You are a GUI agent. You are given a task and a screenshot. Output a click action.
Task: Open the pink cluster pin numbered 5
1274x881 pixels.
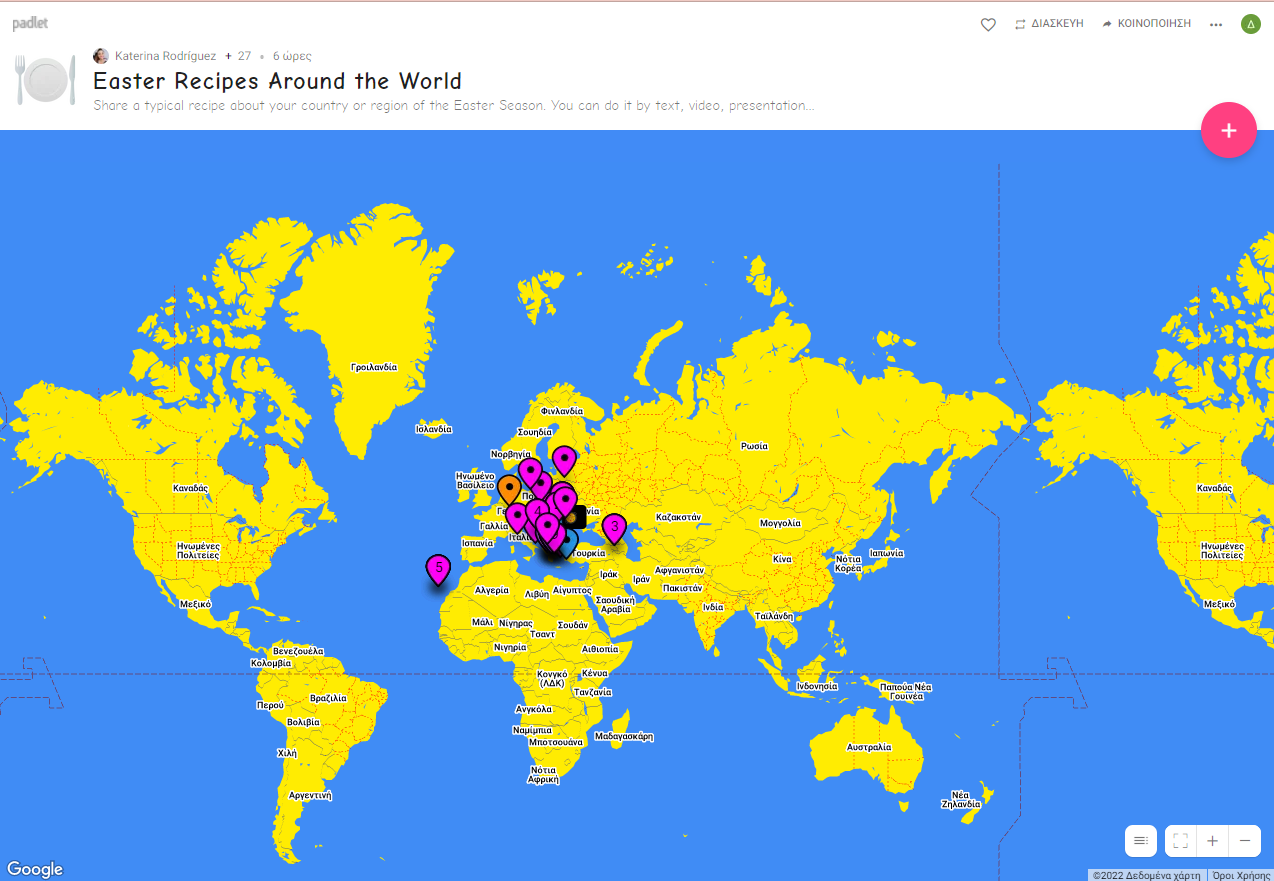438,568
